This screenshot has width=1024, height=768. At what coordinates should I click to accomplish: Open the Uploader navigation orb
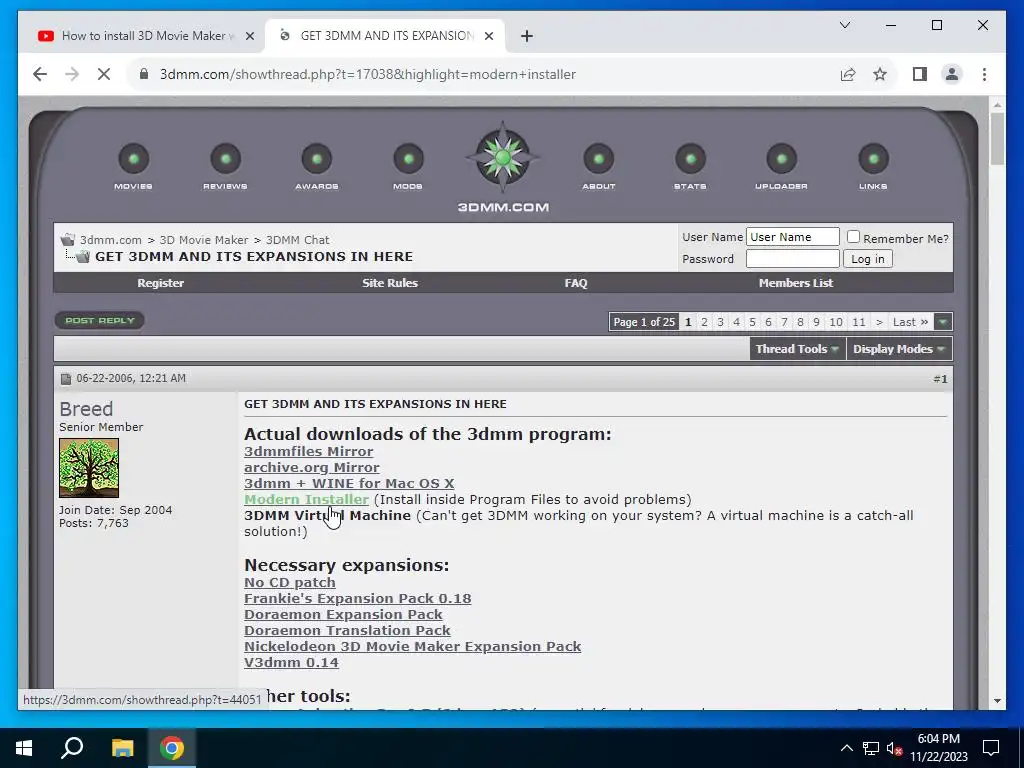click(x=782, y=159)
